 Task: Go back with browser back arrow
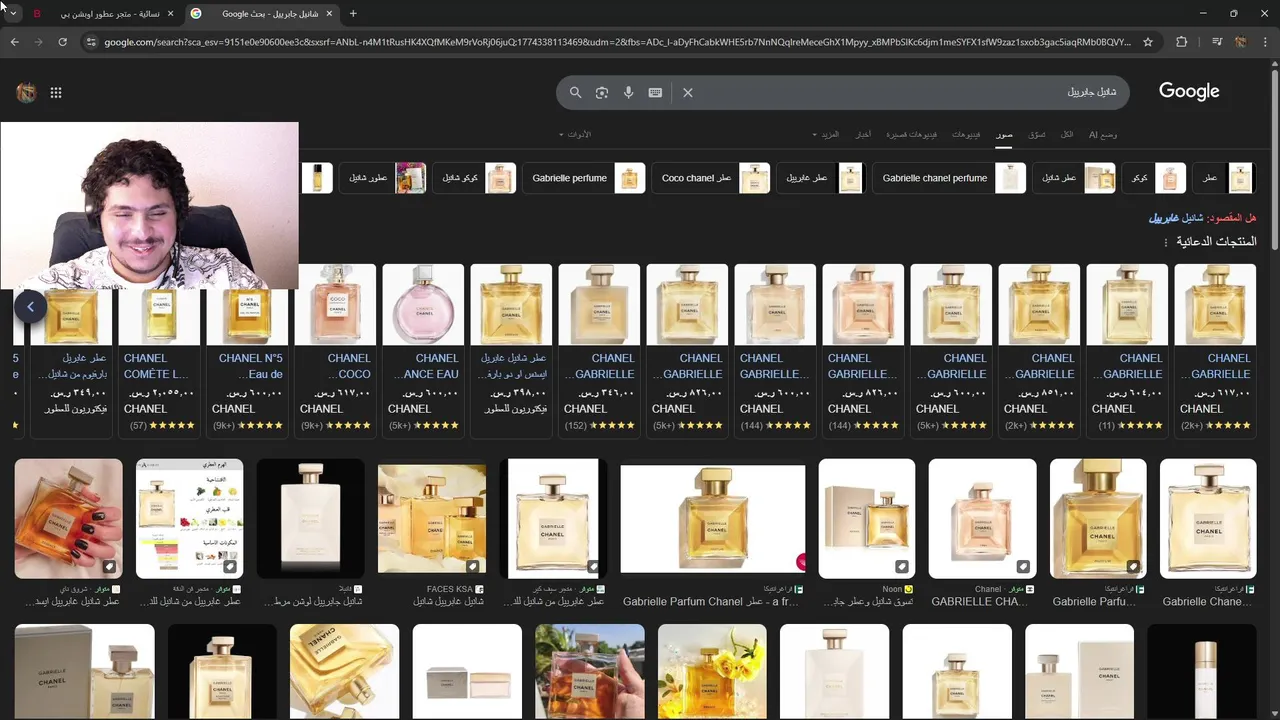point(14,42)
